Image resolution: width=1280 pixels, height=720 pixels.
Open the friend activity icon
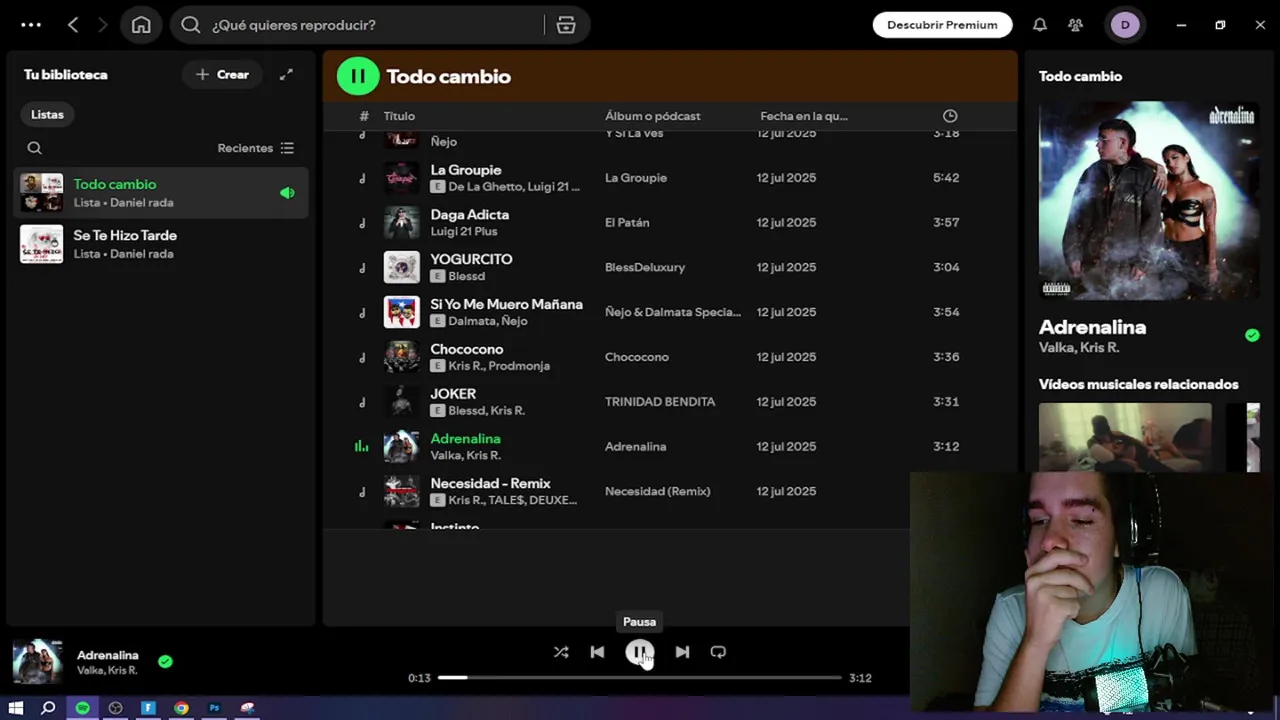click(x=1075, y=25)
